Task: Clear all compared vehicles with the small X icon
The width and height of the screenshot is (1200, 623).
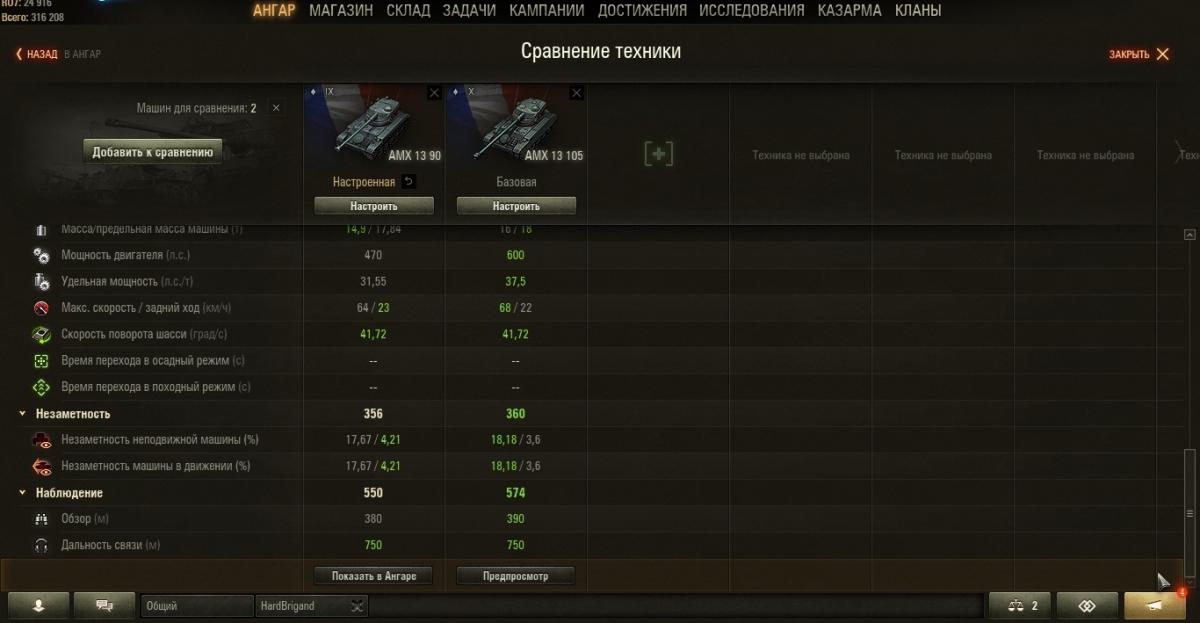Action: tap(277, 108)
